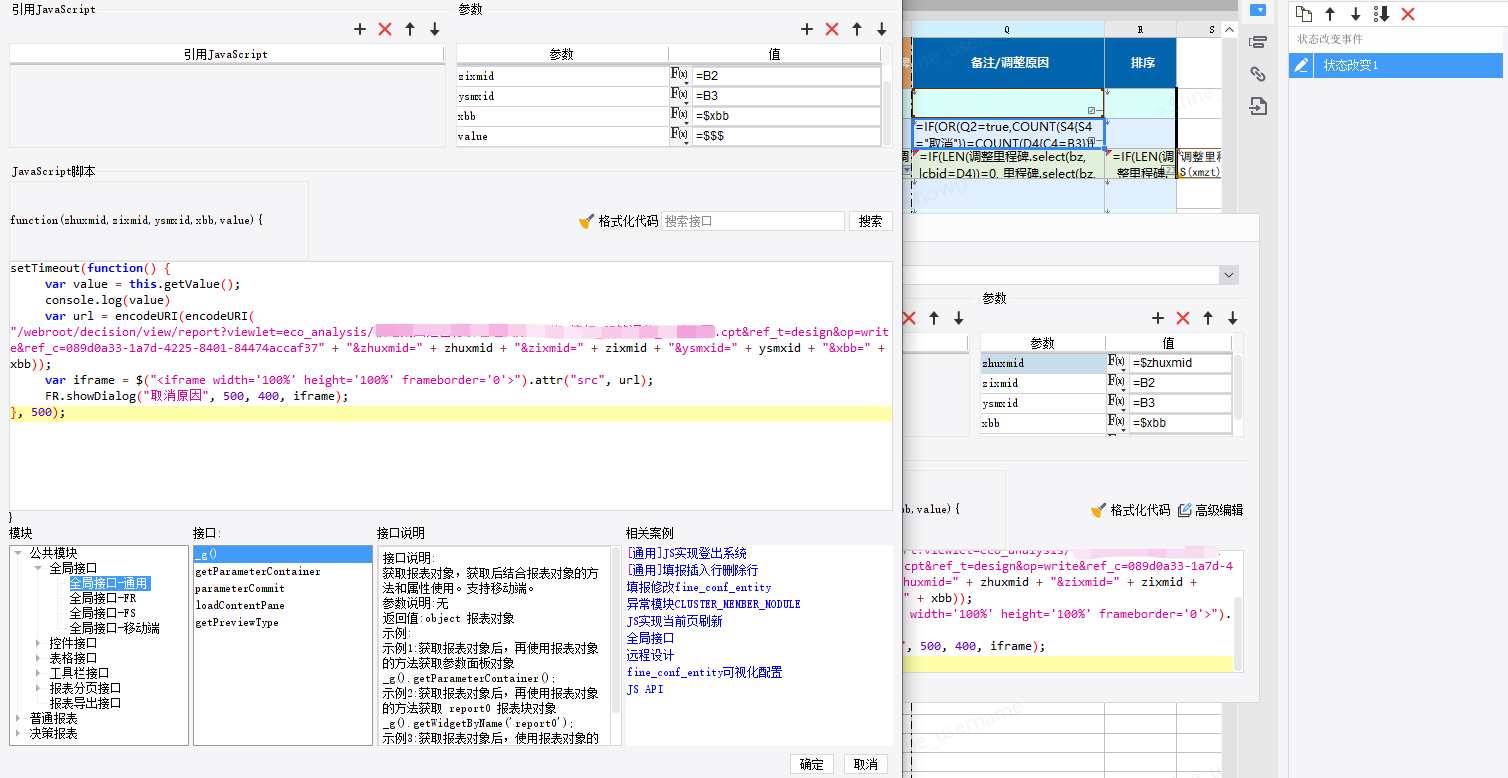Move 引用JavaScript entry down with arrow icon
Viewport: 1508px width, 778px height.
tap(435, 29)
